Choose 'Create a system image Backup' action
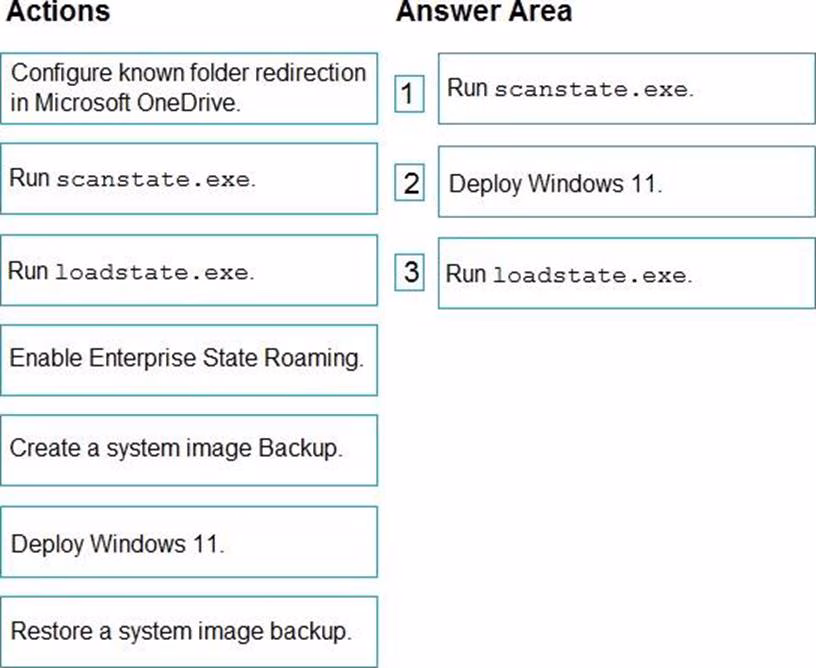Image resolution: width=816 pixels, height=668 pixels. [189, 449]
